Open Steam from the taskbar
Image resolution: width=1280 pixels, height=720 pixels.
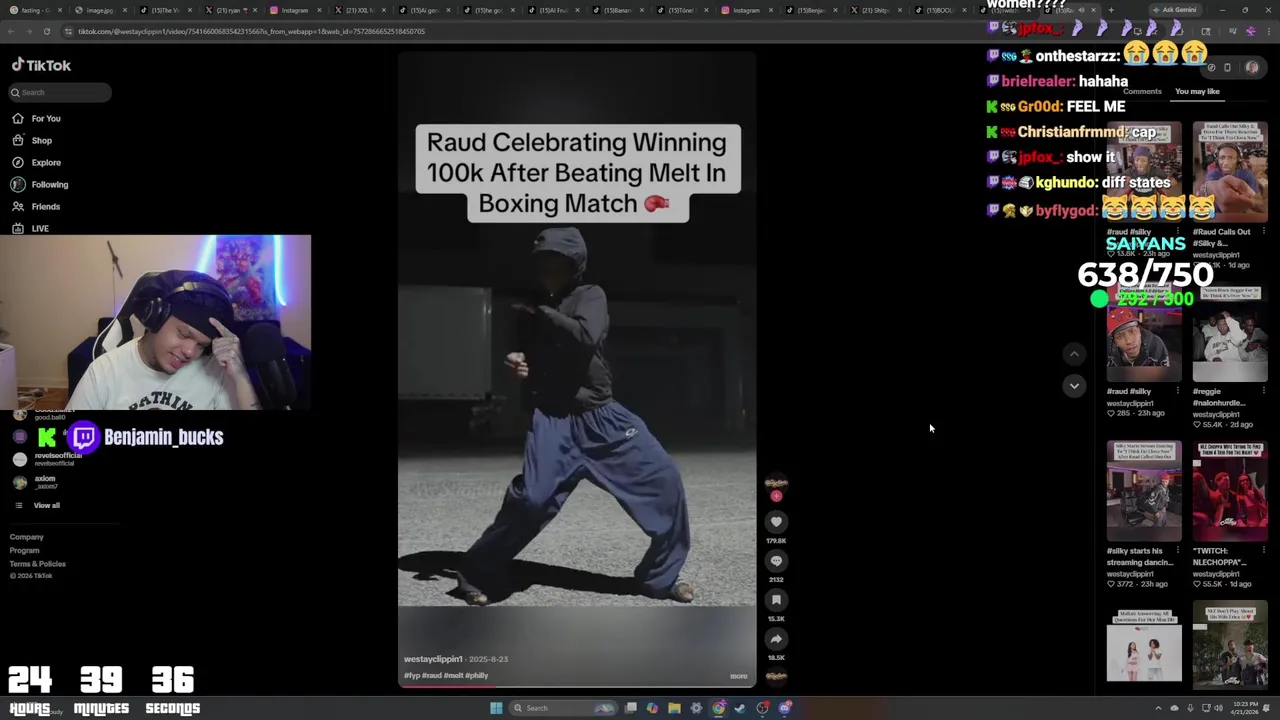click(x=740, y=708)
